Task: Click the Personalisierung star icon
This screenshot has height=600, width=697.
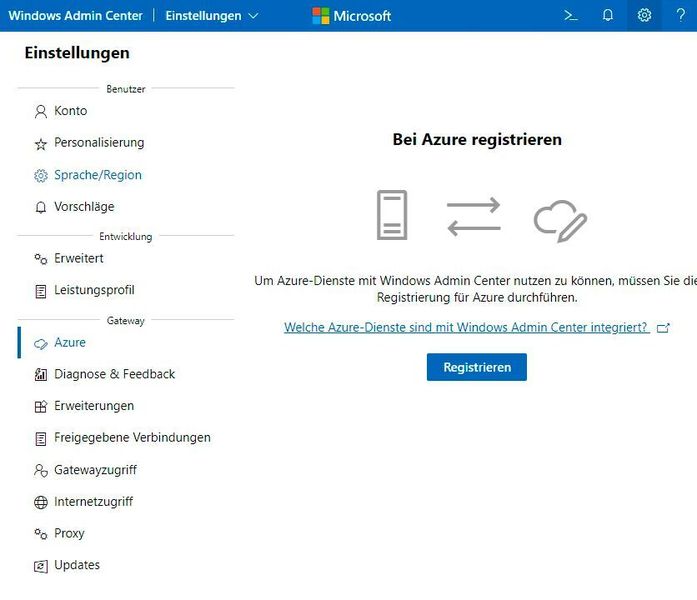Action: click(x=40, y=144)
